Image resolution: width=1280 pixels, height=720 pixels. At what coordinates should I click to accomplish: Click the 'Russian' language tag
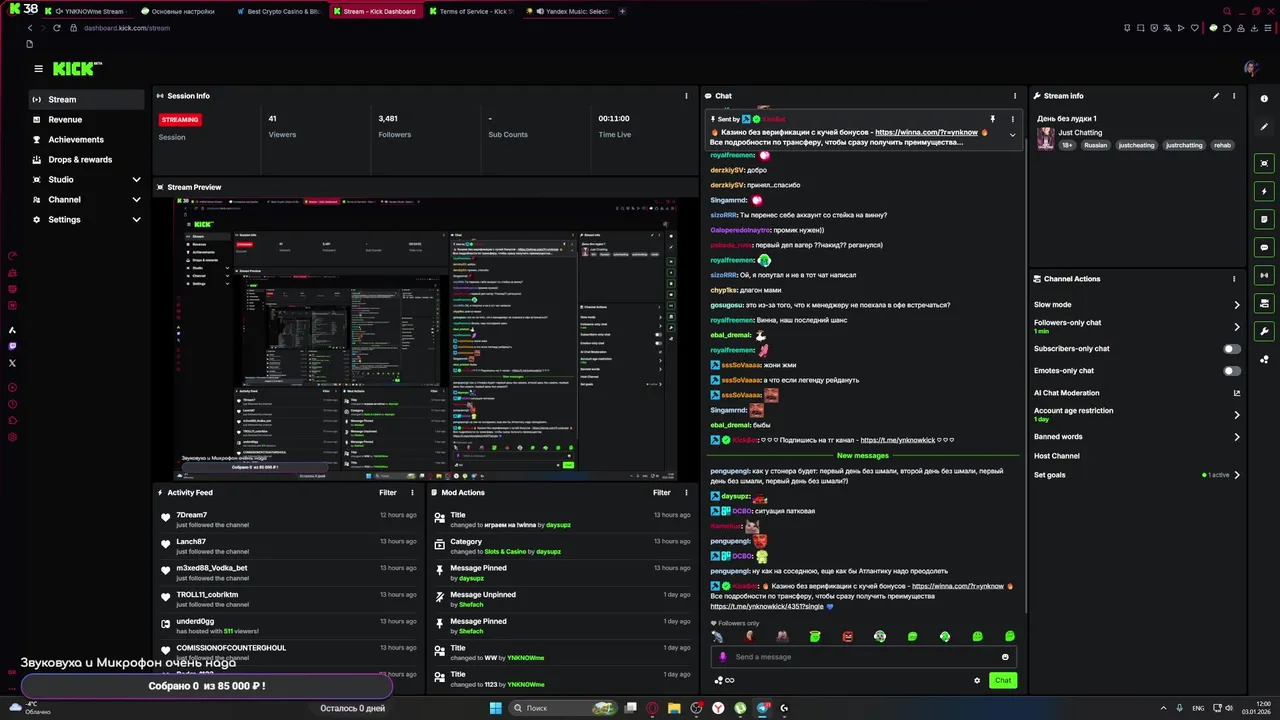point(1096,145)
